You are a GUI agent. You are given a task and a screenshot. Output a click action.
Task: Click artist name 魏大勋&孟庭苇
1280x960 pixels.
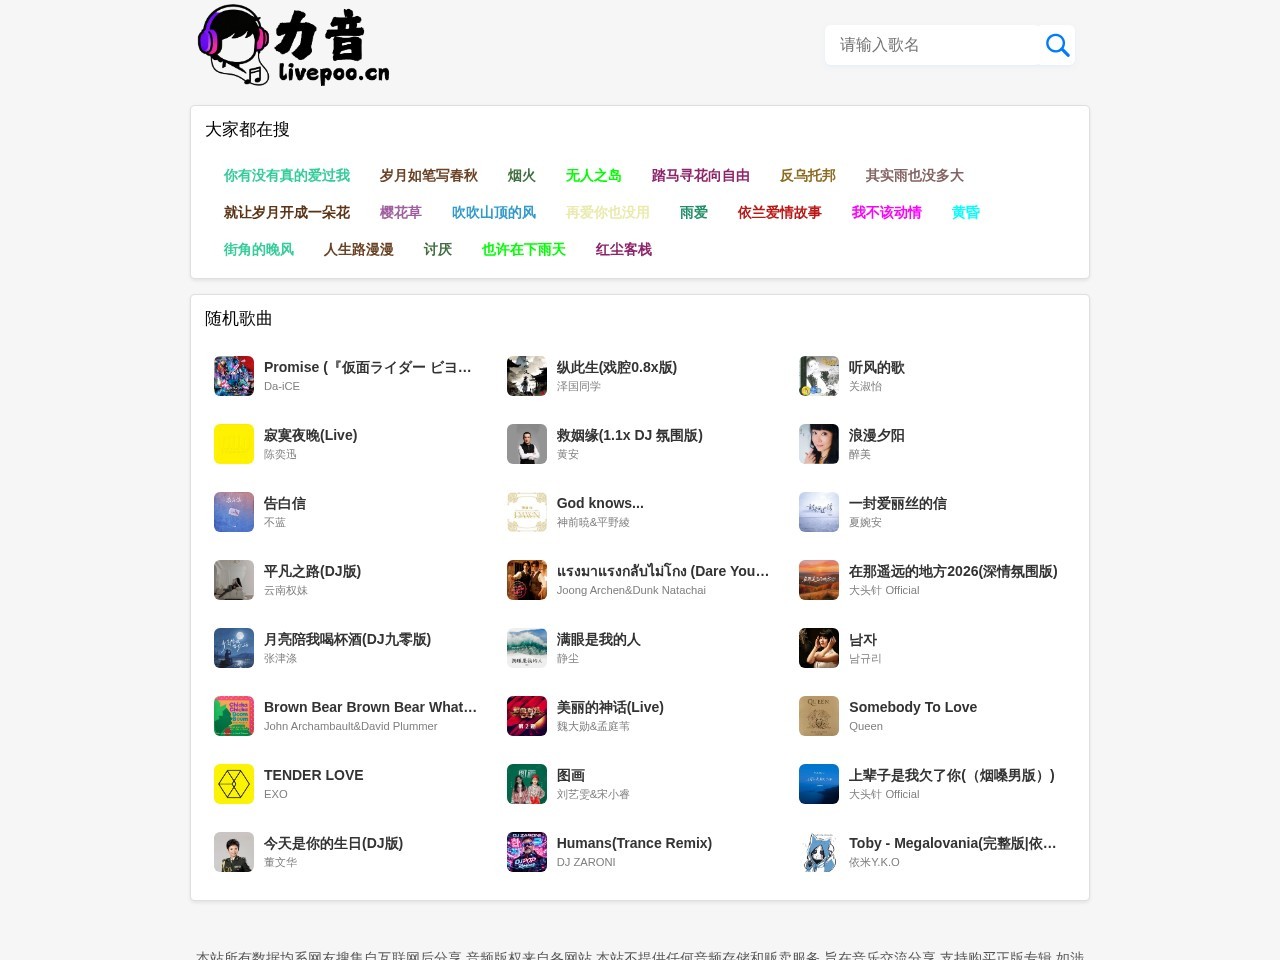(x=593, y=726)
